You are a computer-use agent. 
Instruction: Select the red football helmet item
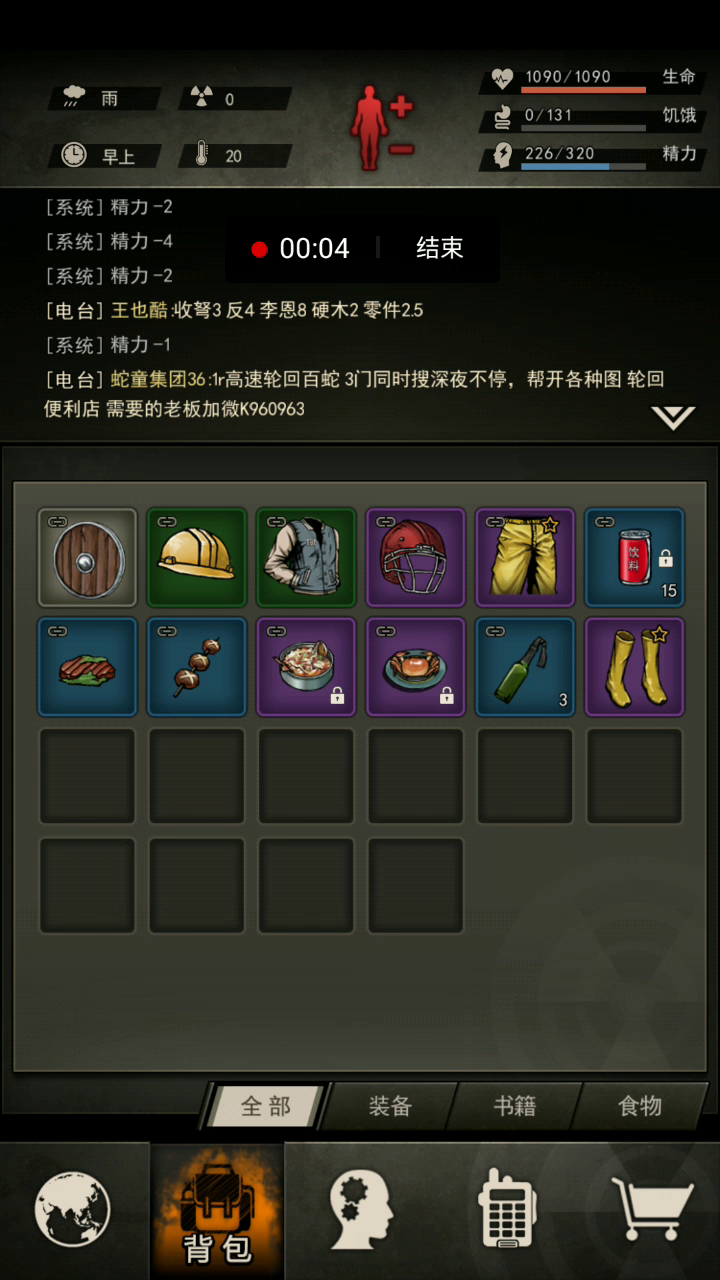pyautogui.click(x=416, y=557)
